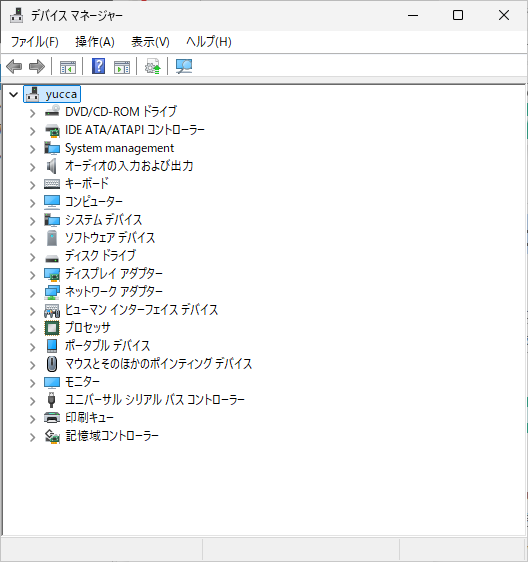The height and width of the screenshot is (562, 528).
Task: Click the back arrow in toolbar
Action: point(14,67)
